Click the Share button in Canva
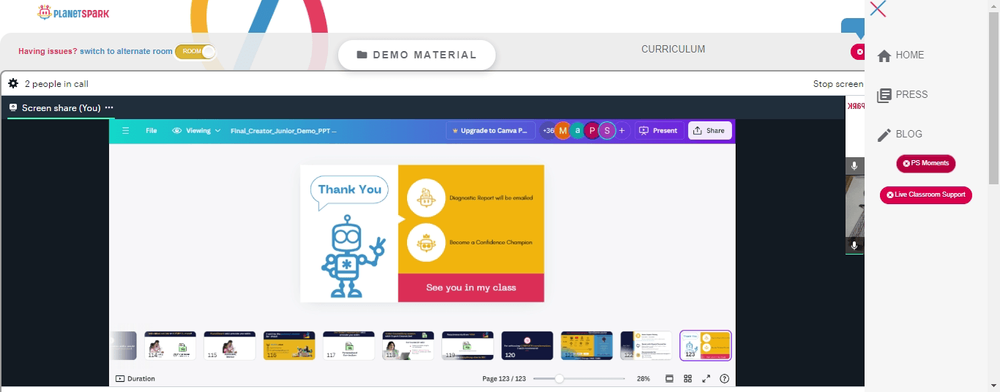This screenshot has height=392, width=1000. pos(709,131)
